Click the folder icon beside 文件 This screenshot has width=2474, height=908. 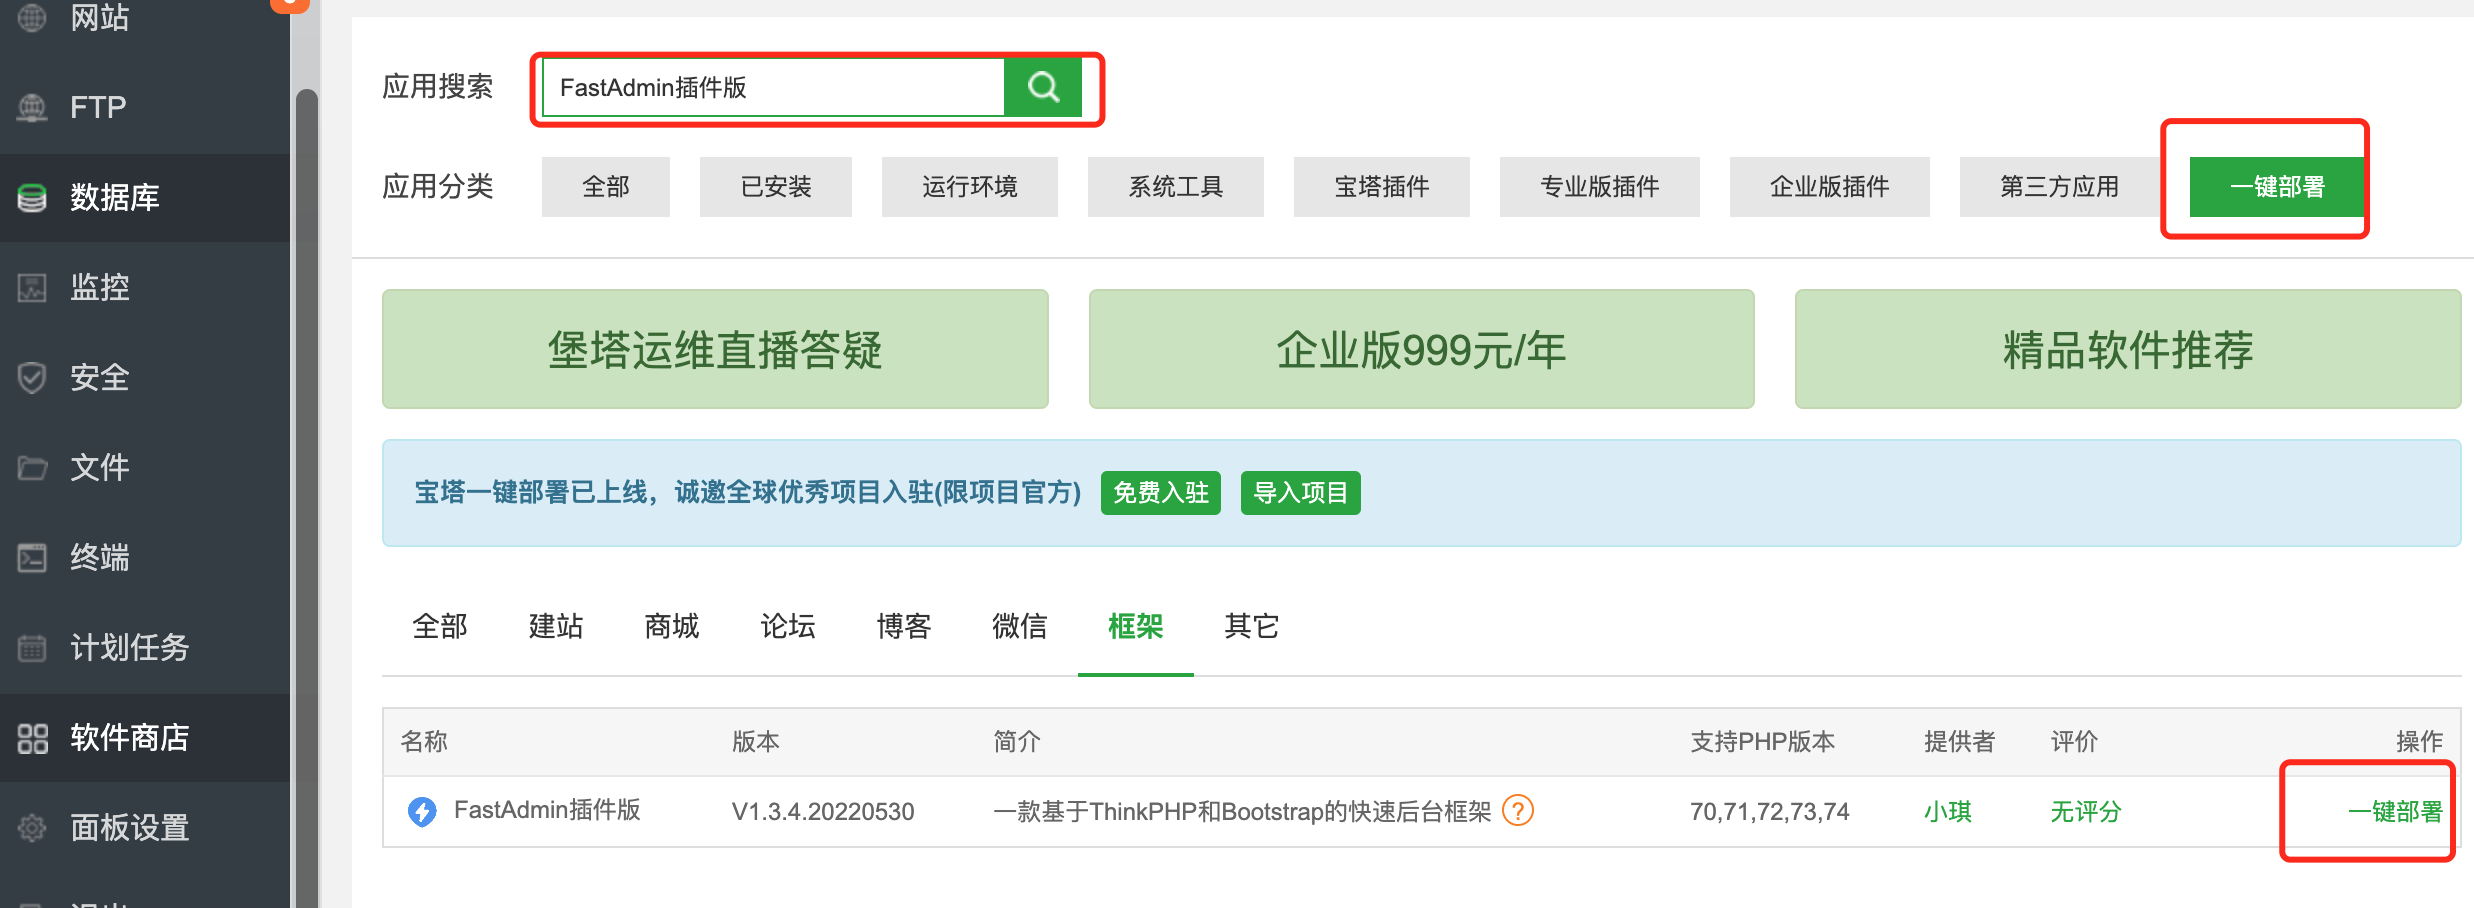point(32,467)
